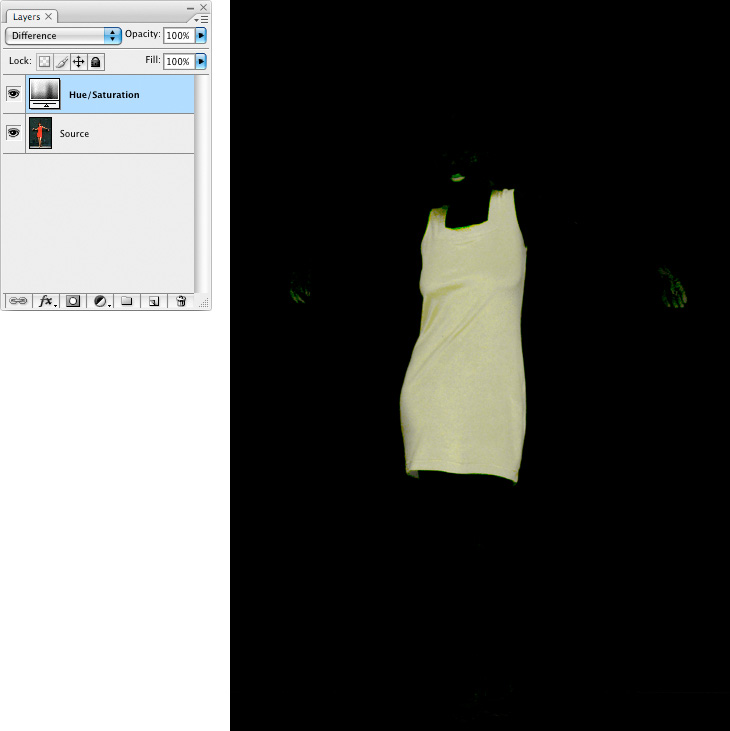The width and height of the screenshot is (730, 731).
Task: Toggle lock transparent pixels
Action: [44, 62]
